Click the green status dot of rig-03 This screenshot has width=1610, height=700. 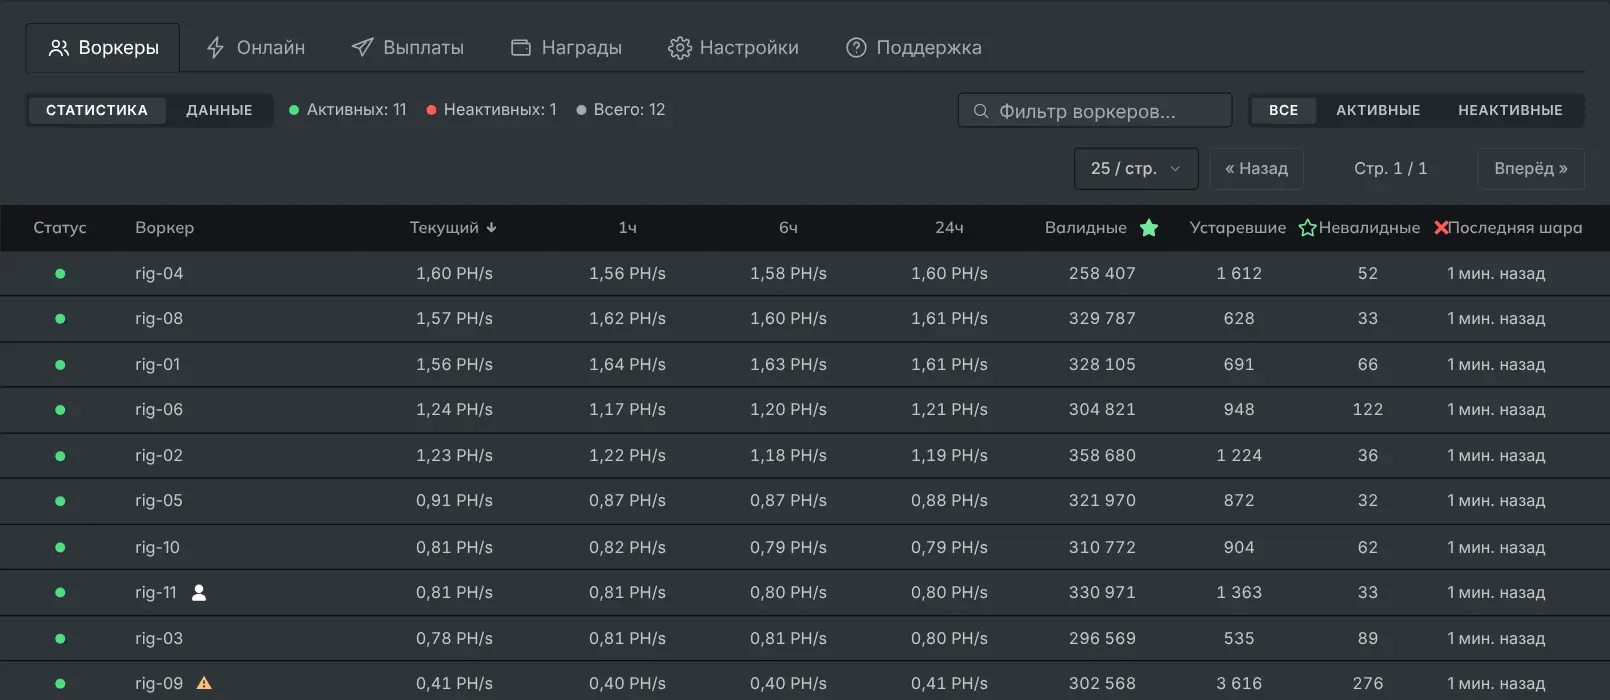[x=60, y=639]
